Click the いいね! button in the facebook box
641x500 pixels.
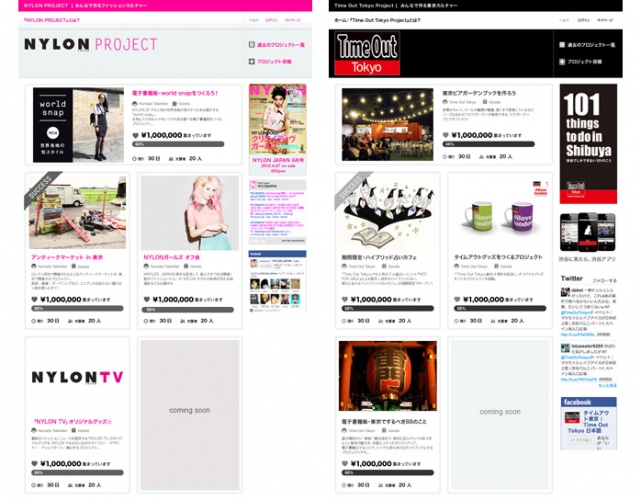[580, 440]
